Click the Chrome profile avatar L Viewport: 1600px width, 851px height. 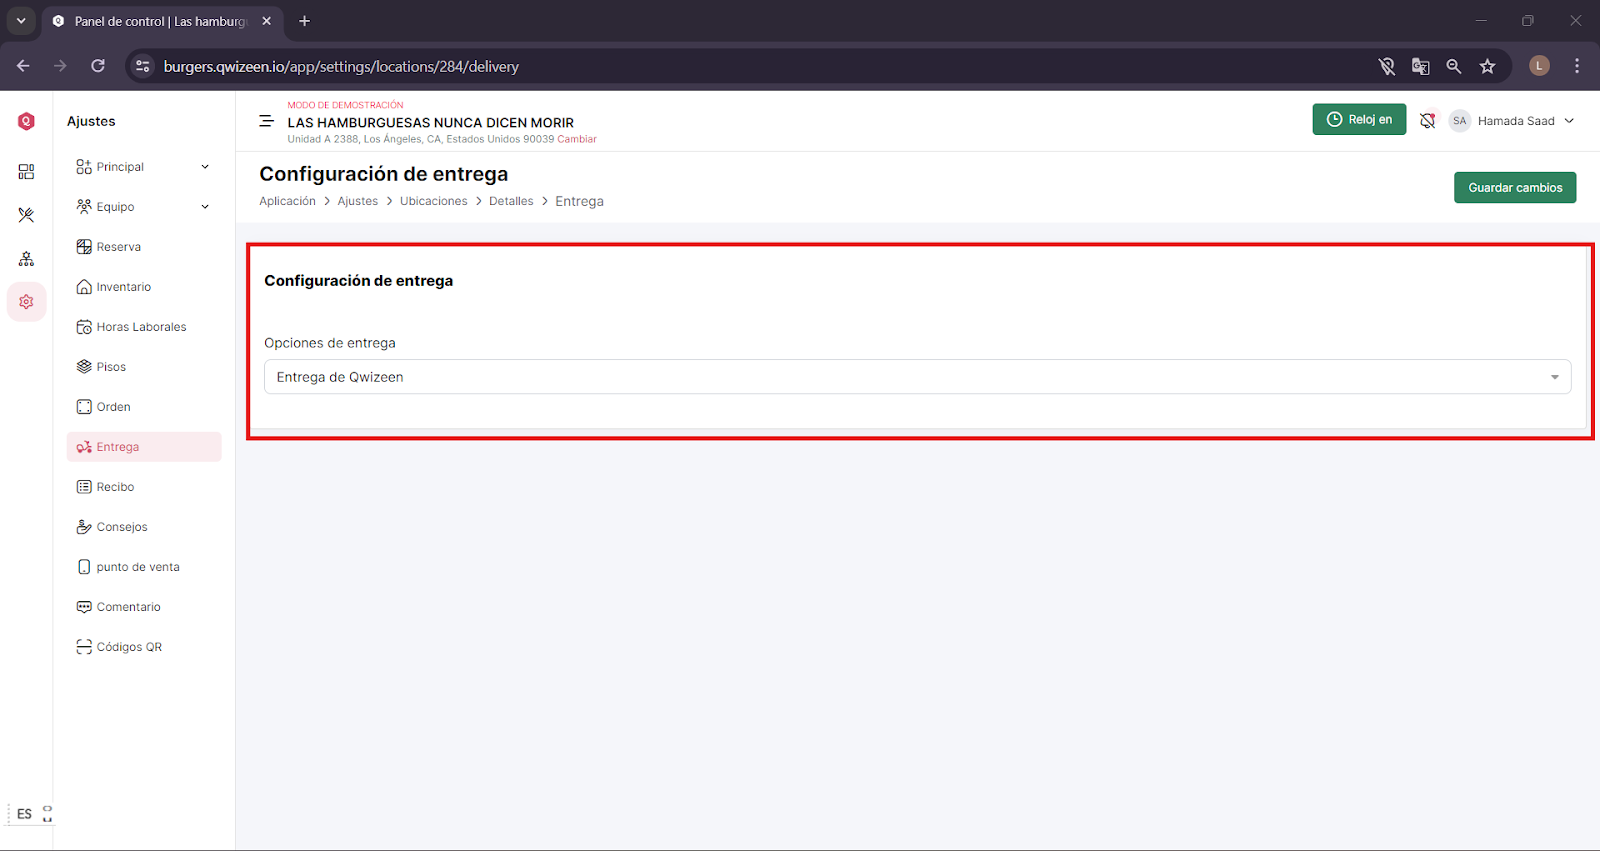(x=1539, y=66)
